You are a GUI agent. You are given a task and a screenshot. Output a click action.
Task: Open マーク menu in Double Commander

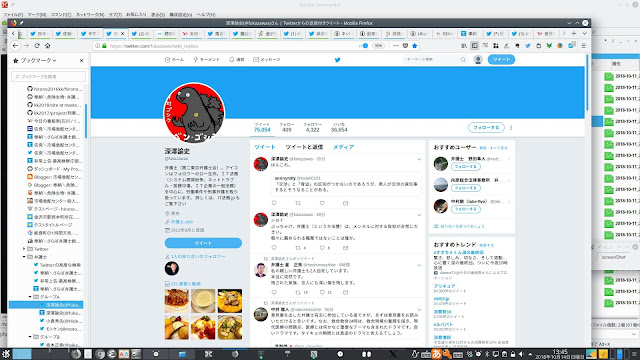tap(37, 15)
